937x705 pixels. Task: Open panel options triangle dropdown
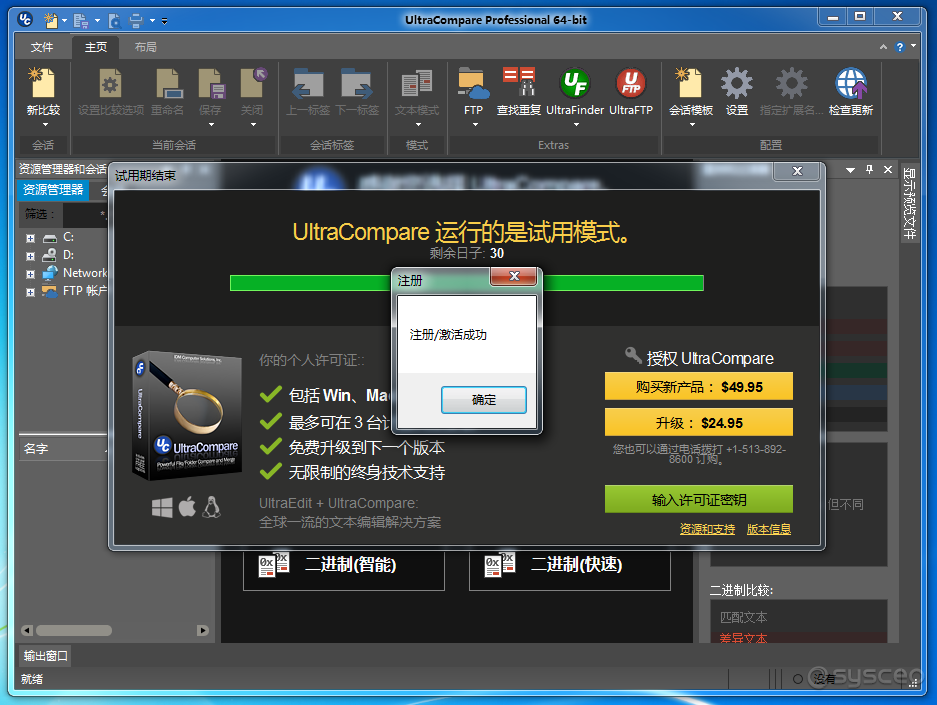click(x=850, y=170)
